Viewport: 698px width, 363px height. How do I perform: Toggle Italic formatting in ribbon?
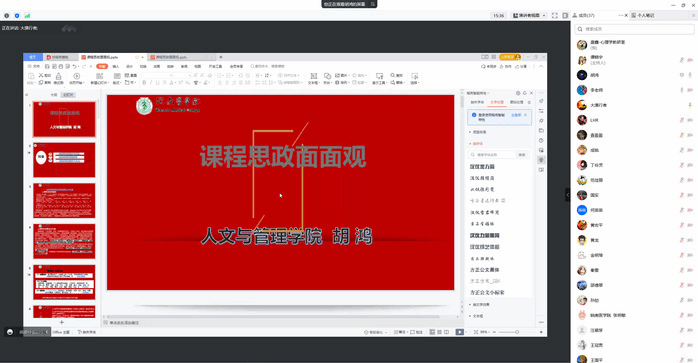point(151,83)
